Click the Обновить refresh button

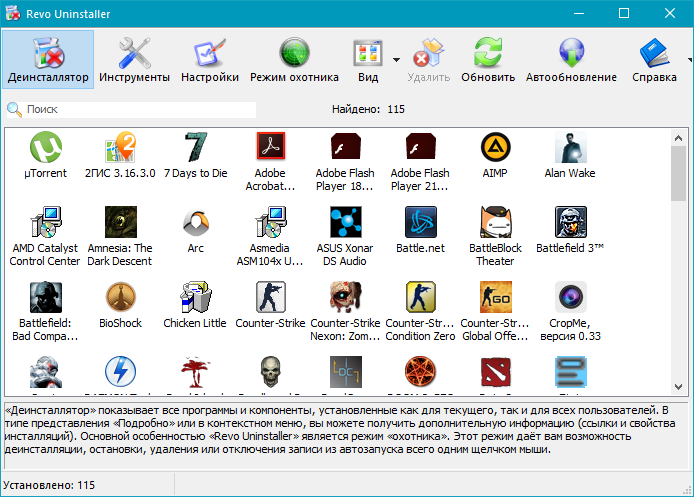[x=488, y=59]
